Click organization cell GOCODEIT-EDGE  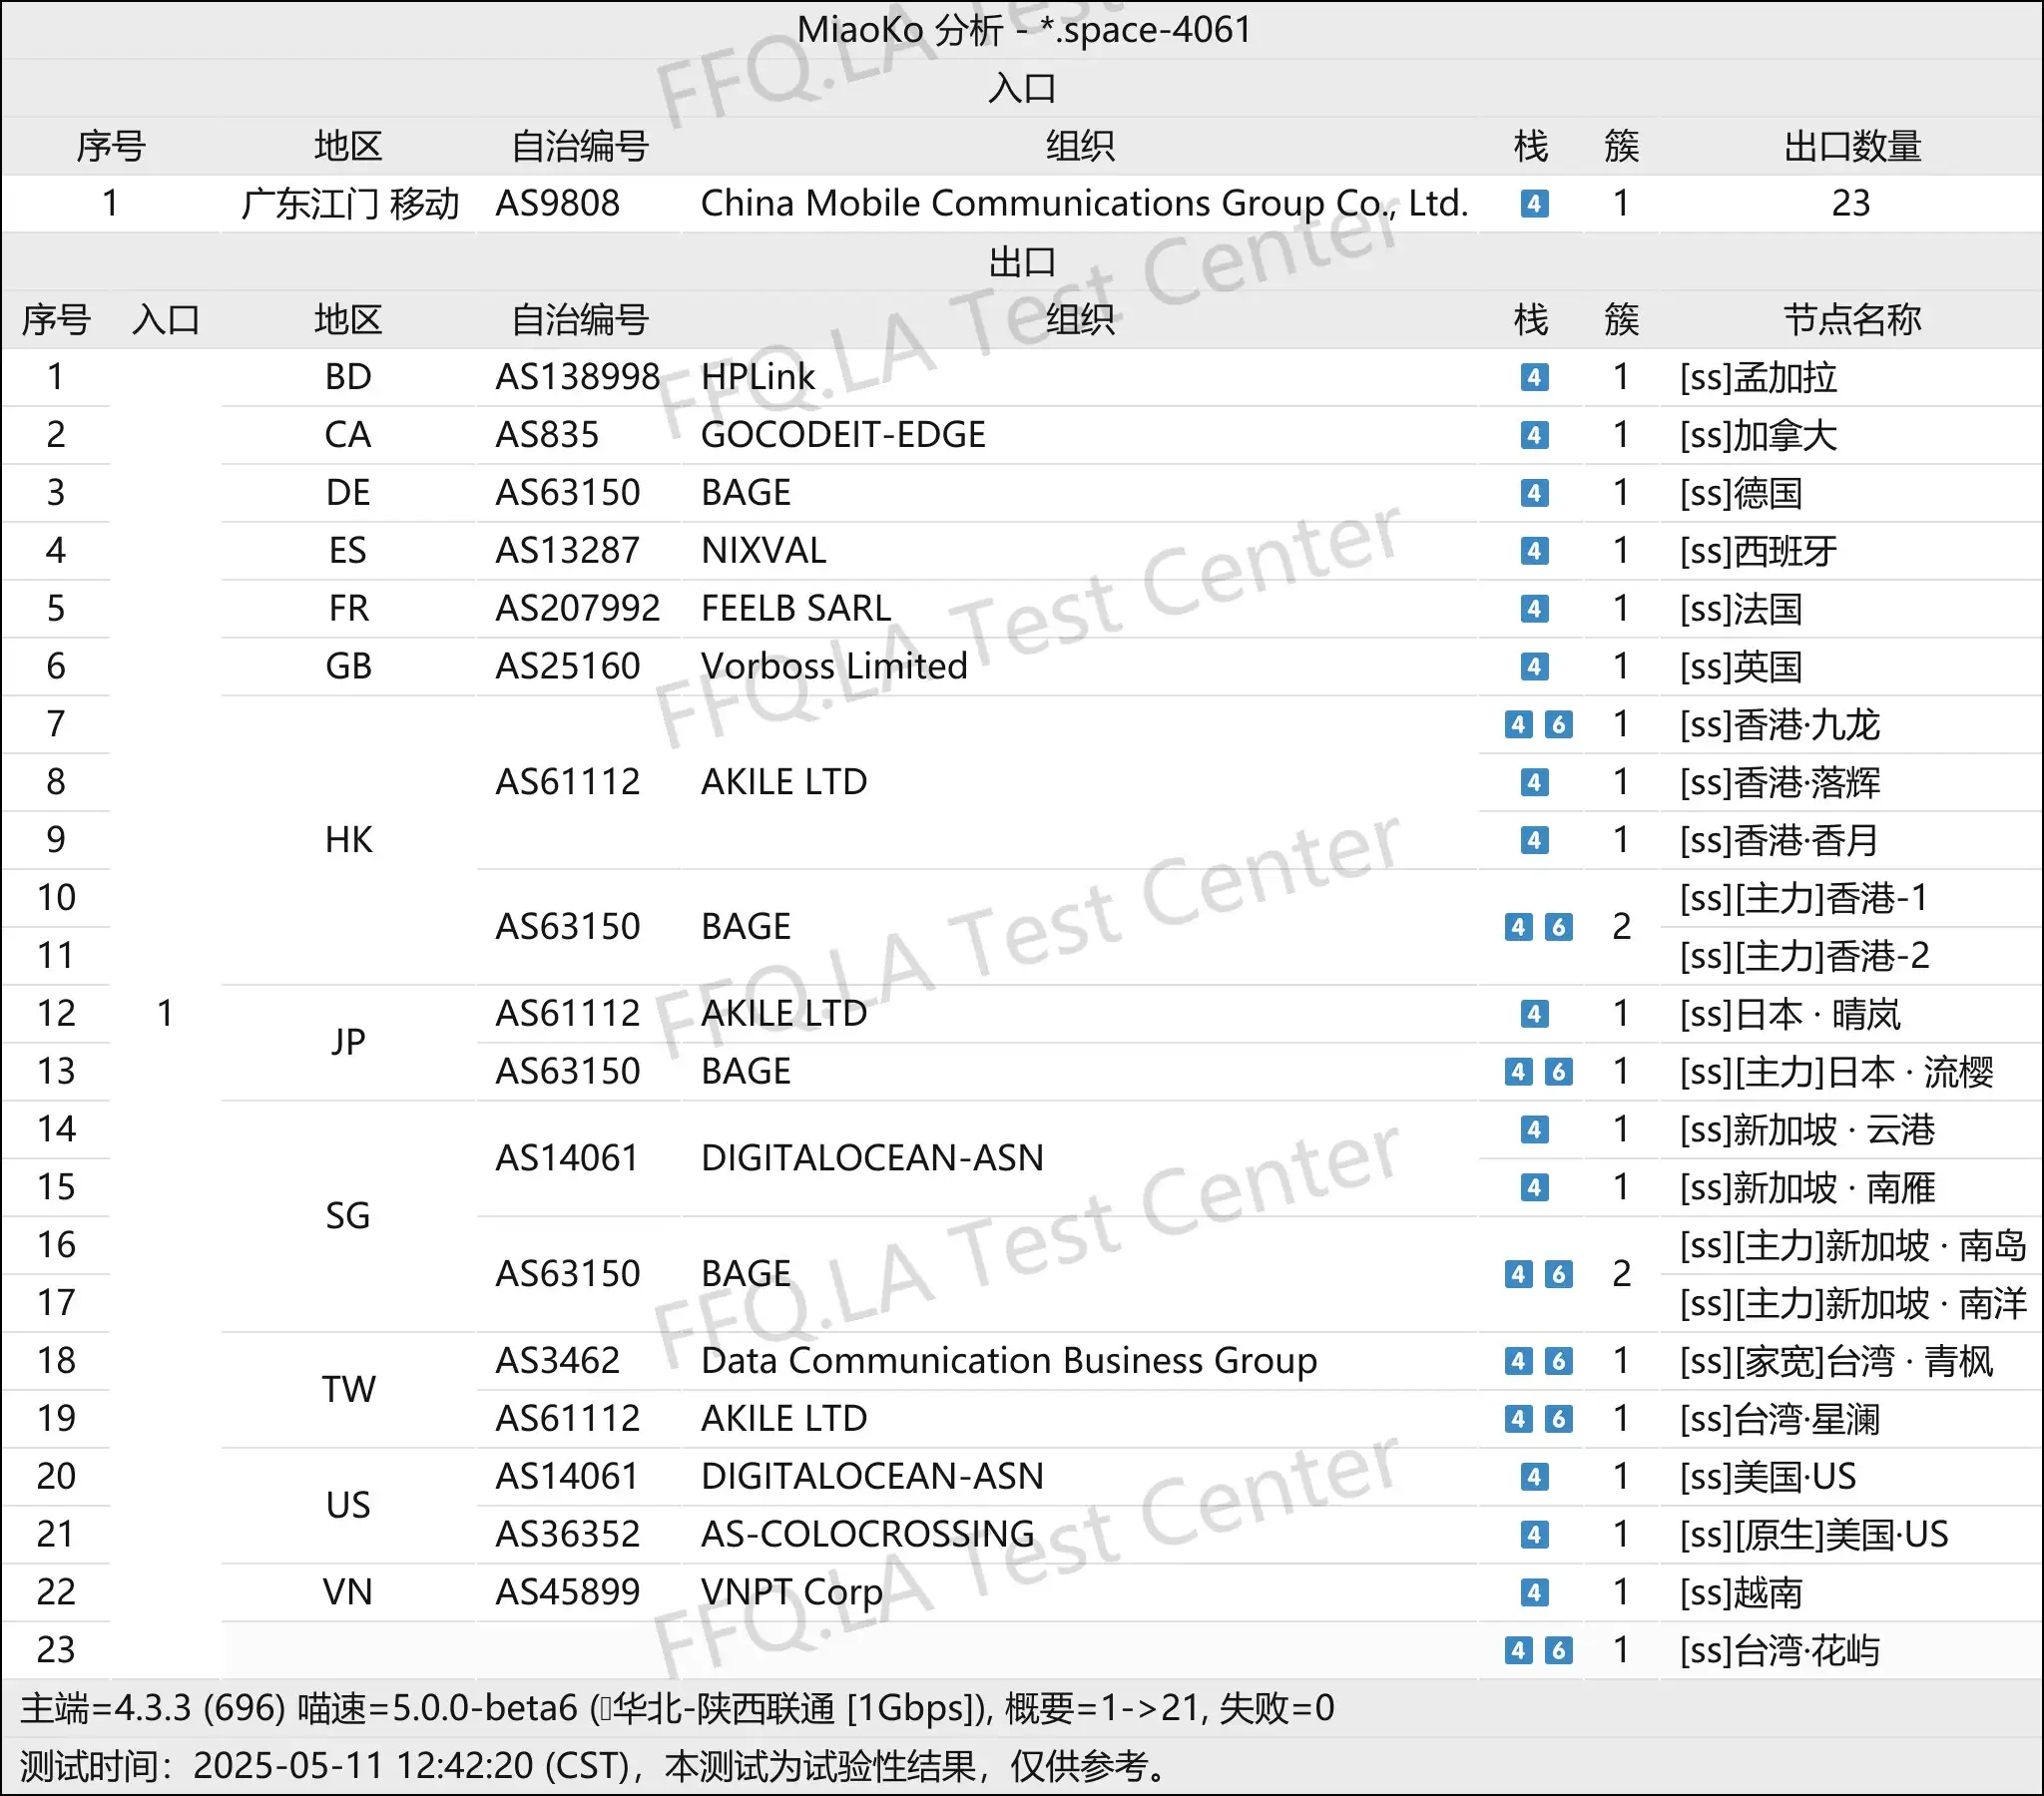click(843, 435)
